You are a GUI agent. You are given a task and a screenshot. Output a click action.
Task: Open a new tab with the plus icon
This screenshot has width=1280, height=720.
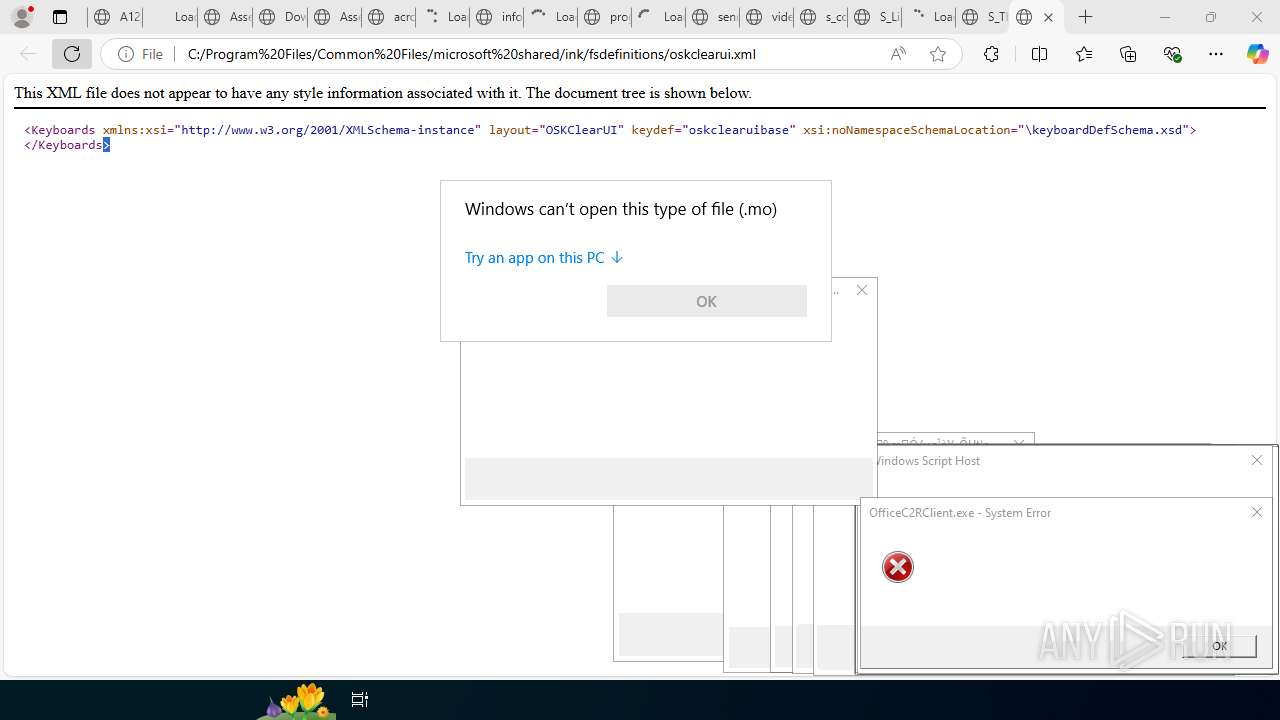pos(1086,17)
